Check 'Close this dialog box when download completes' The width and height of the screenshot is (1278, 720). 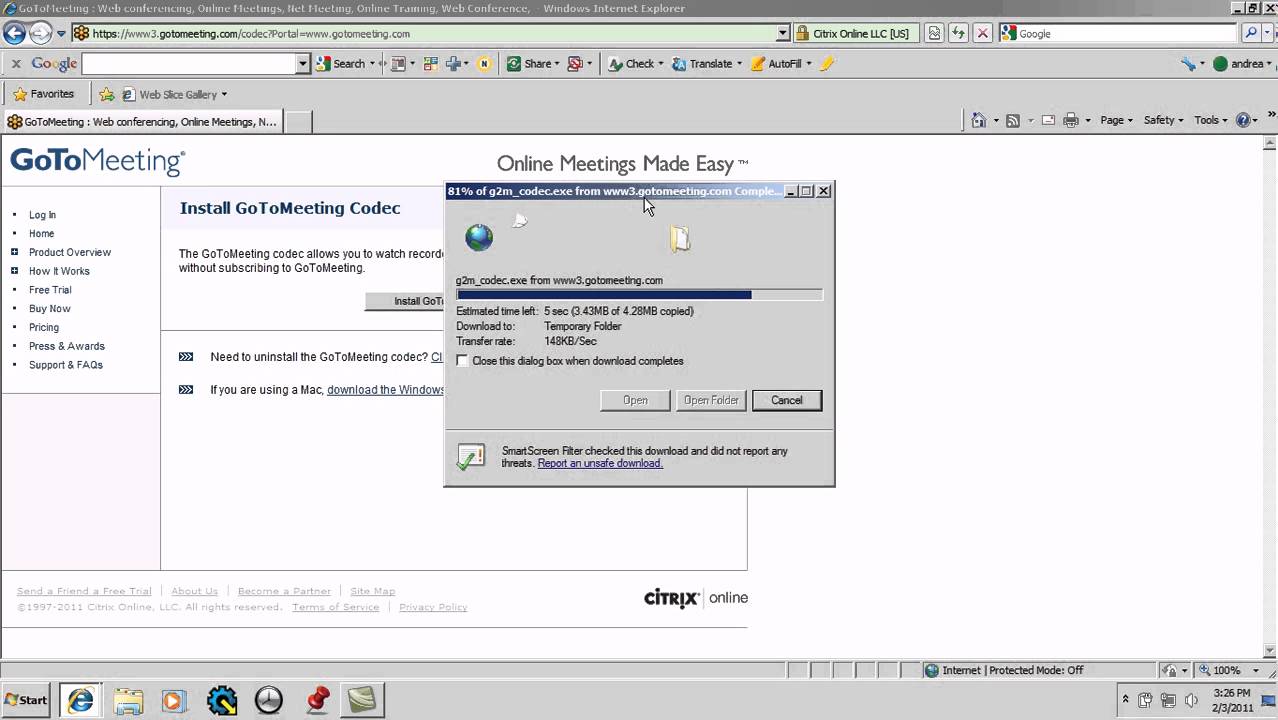[x=462, y=361]
